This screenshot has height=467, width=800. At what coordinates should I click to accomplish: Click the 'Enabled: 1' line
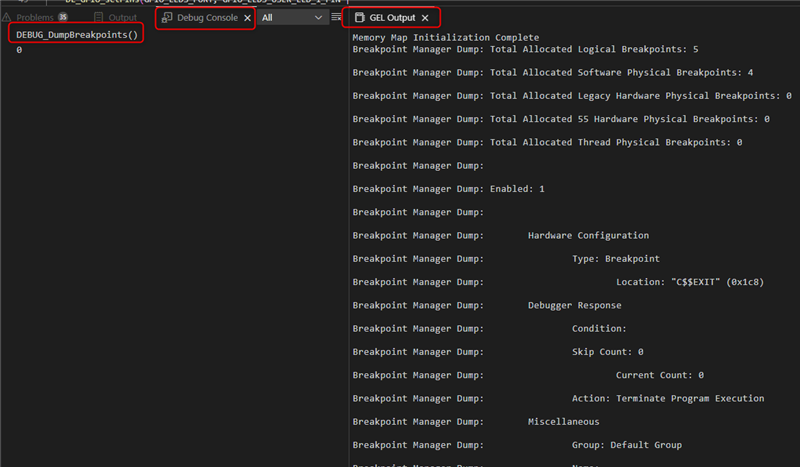point(448,189)
